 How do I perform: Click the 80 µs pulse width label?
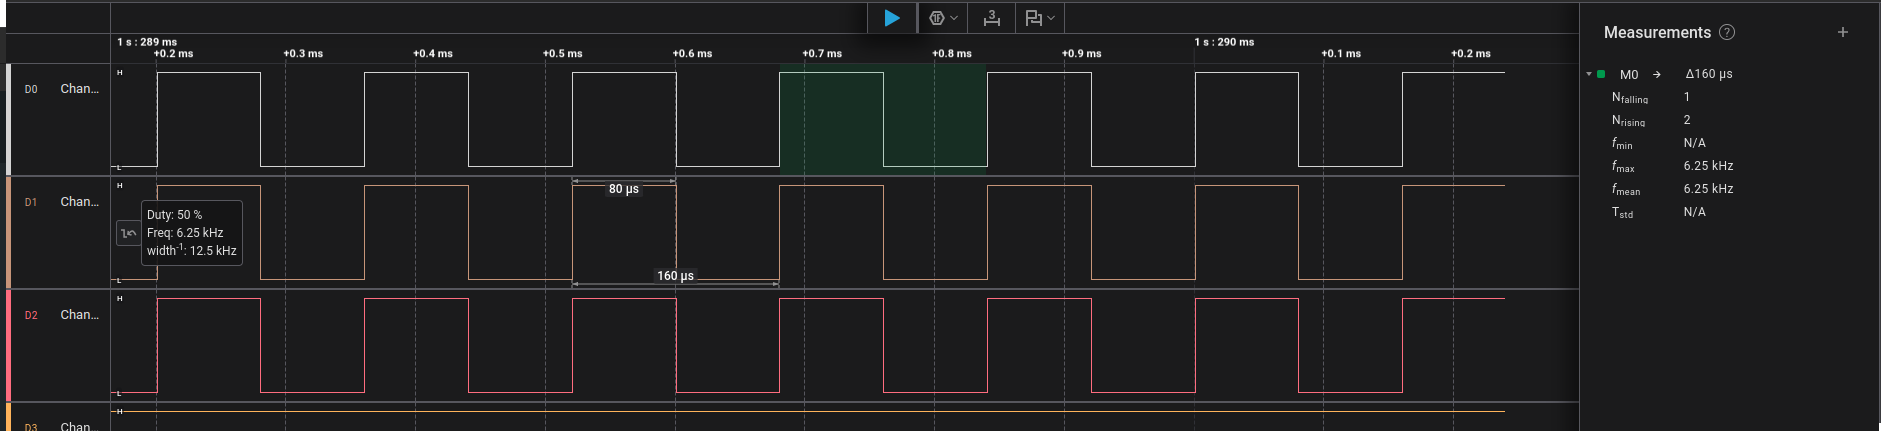tap(624, 189)
